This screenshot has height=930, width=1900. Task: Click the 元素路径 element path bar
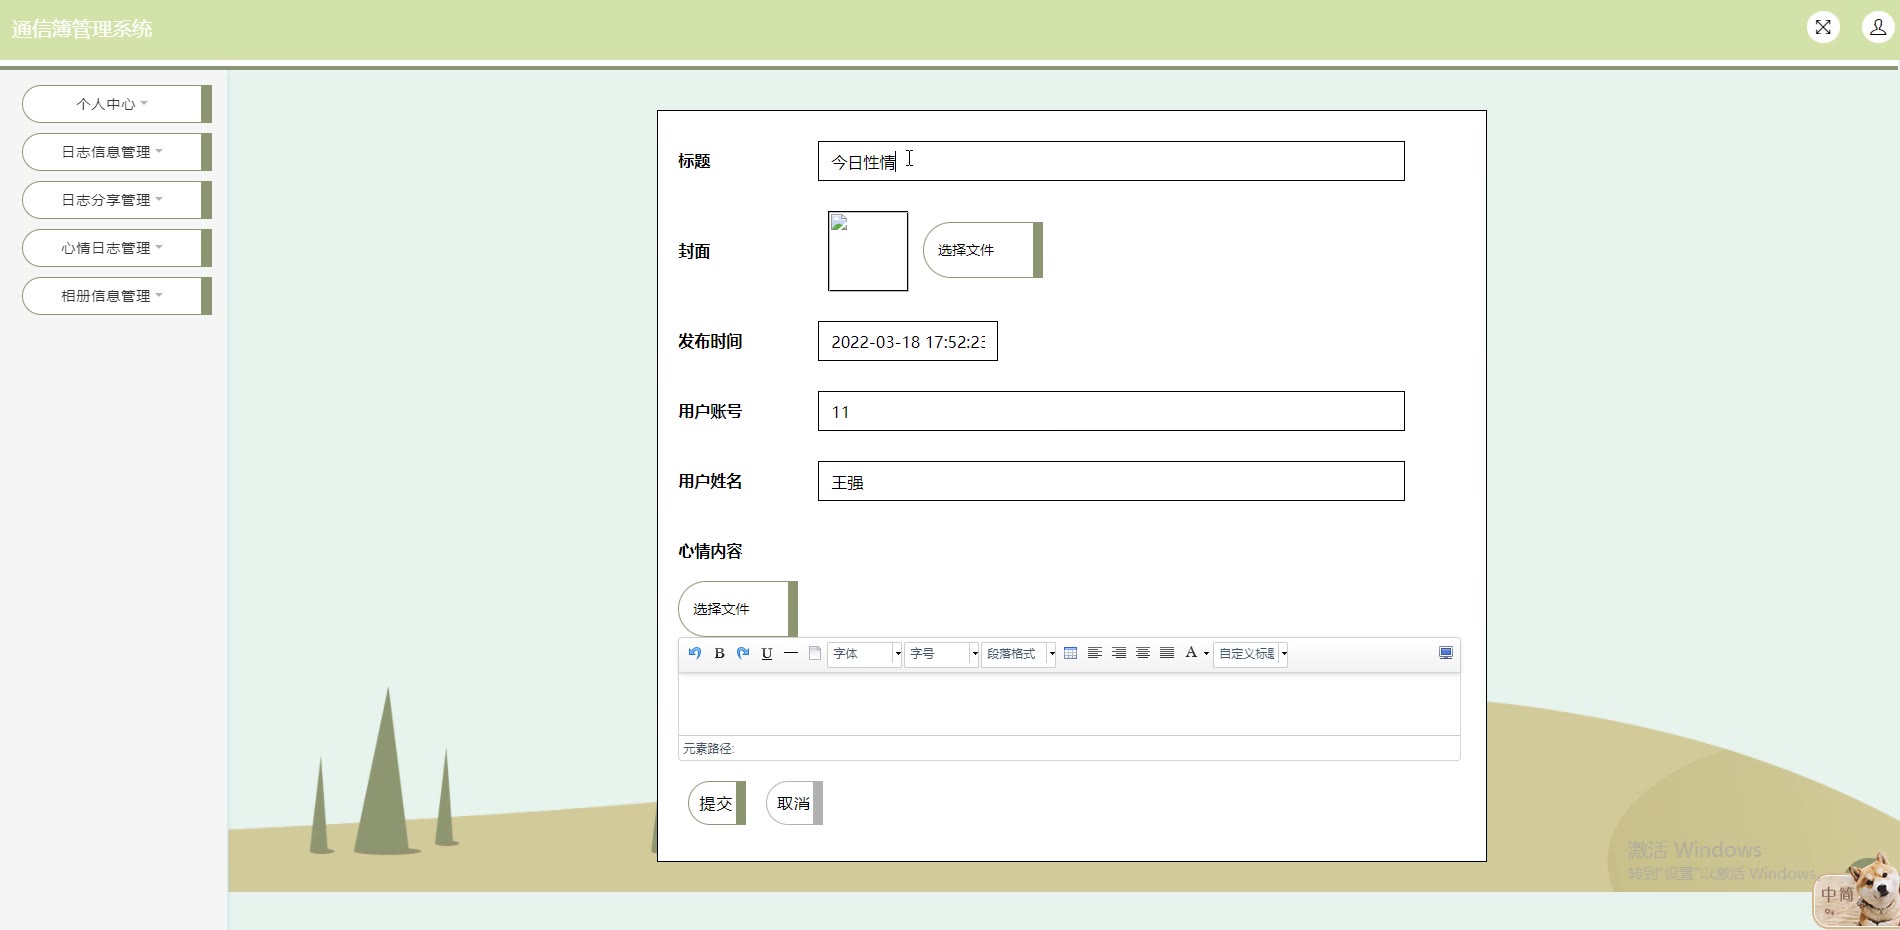pos(1069,748)
